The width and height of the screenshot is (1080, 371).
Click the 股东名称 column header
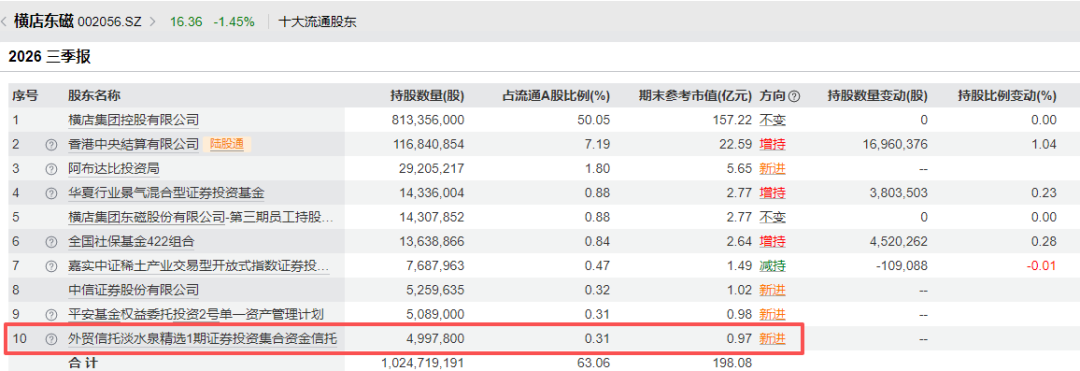(94, 96)
